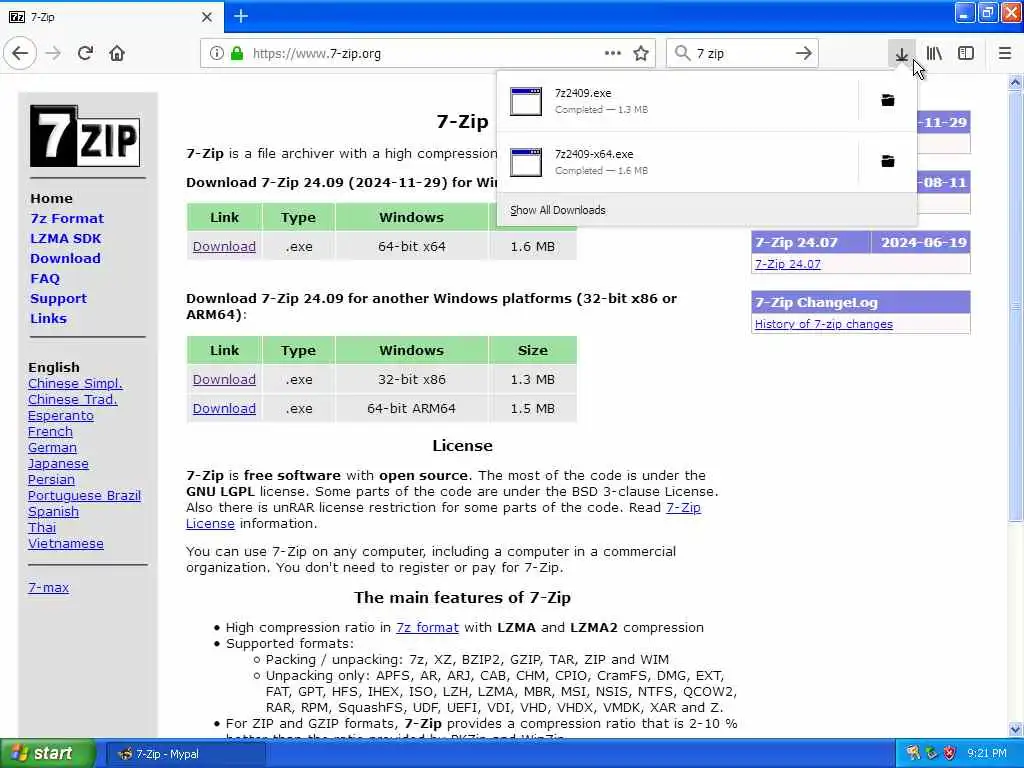Download the 64-bit ARM64 installer
This screenshot has height=768, width=1024.
[x=224, y=408]
